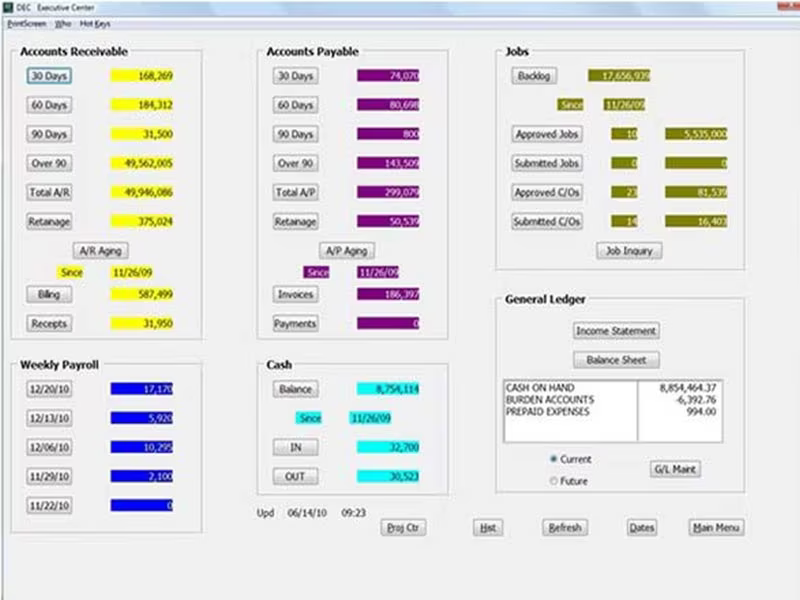
Task: Click the A/R Aging button
Action: point(101,251)
